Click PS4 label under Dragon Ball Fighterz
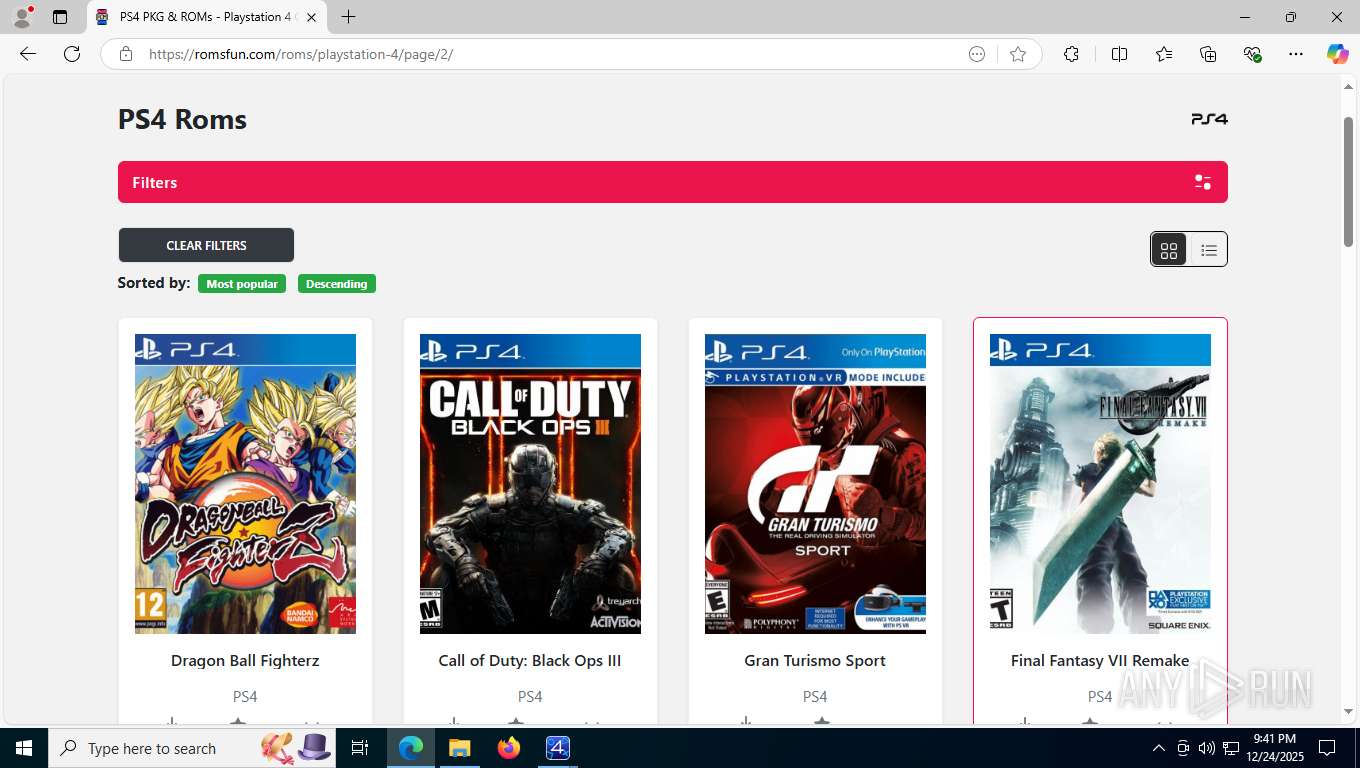Viewport: 1360px width, 768px height. [x=245, y=697]
